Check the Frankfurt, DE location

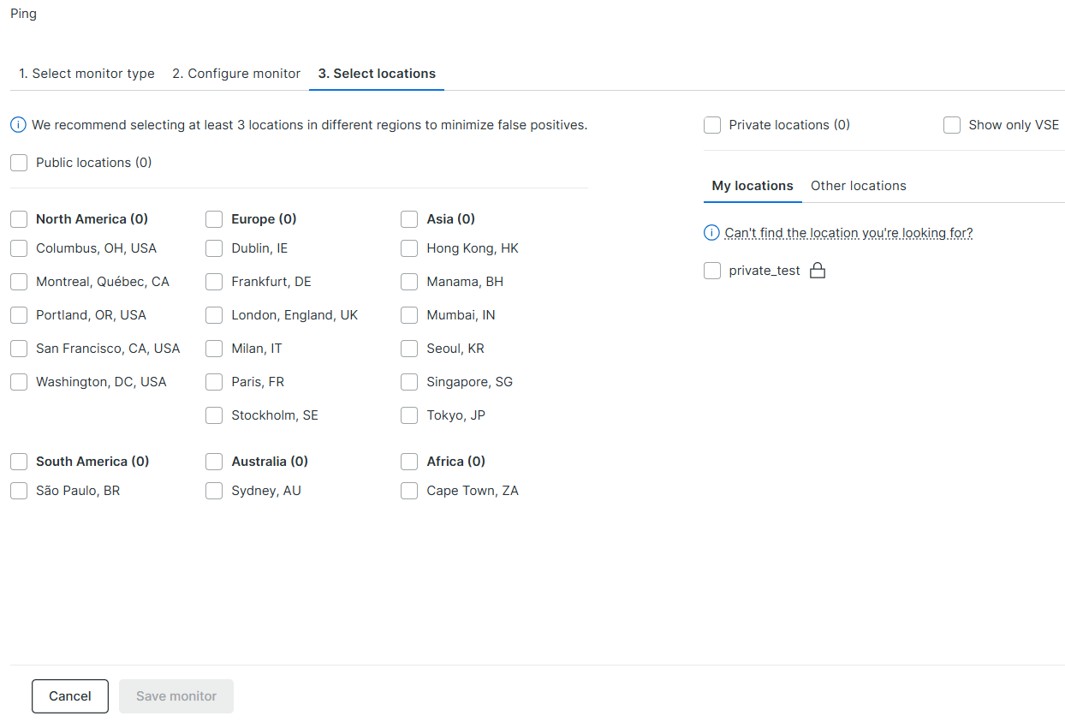pos(214,282)
